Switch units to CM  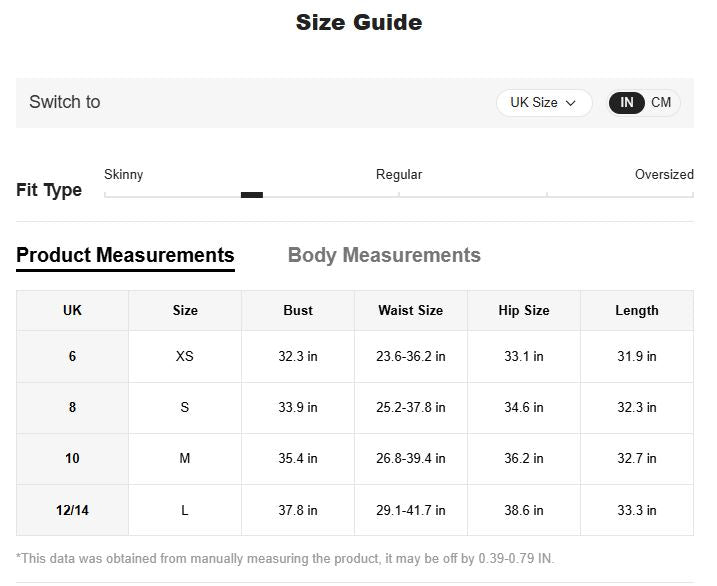click(661, 103)
